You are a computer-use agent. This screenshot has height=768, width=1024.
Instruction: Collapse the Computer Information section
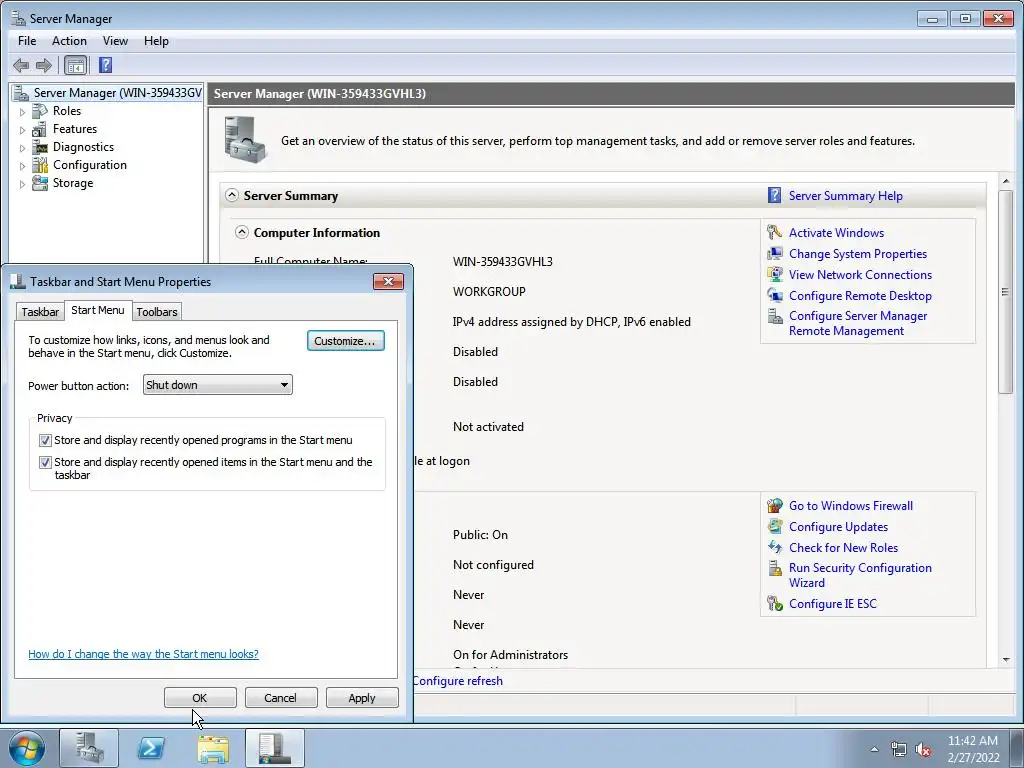coord(242,232)
